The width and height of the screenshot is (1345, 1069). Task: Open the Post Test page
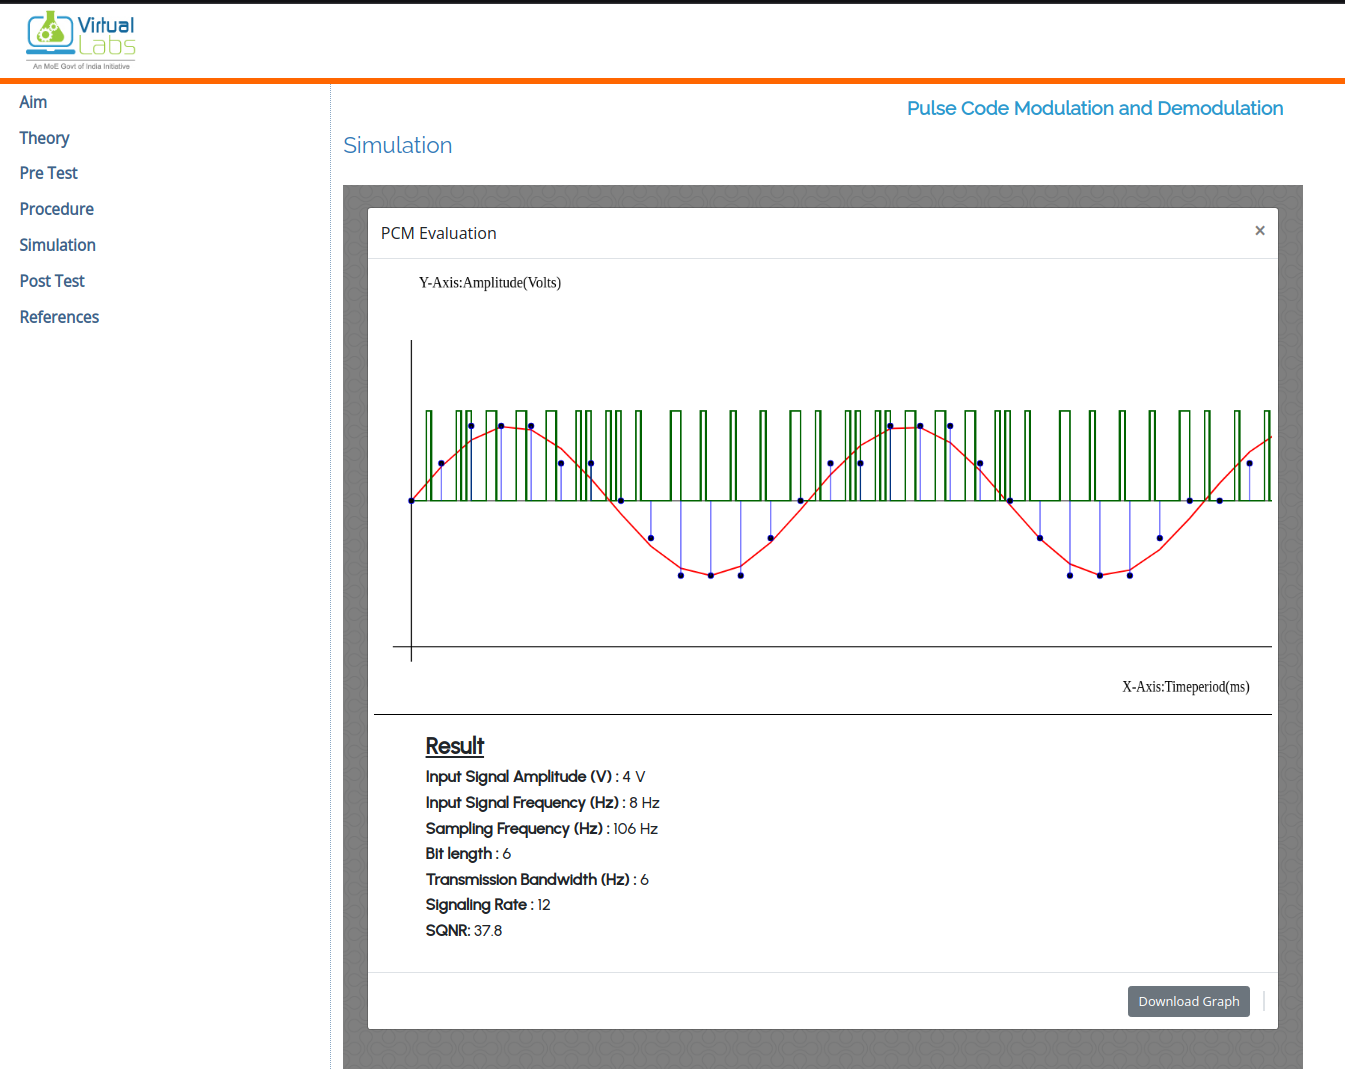coord(52,281)
